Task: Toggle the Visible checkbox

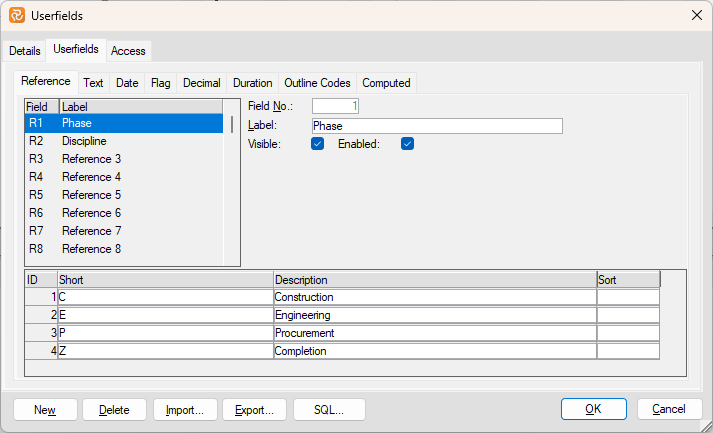Action: click(318, 144)
